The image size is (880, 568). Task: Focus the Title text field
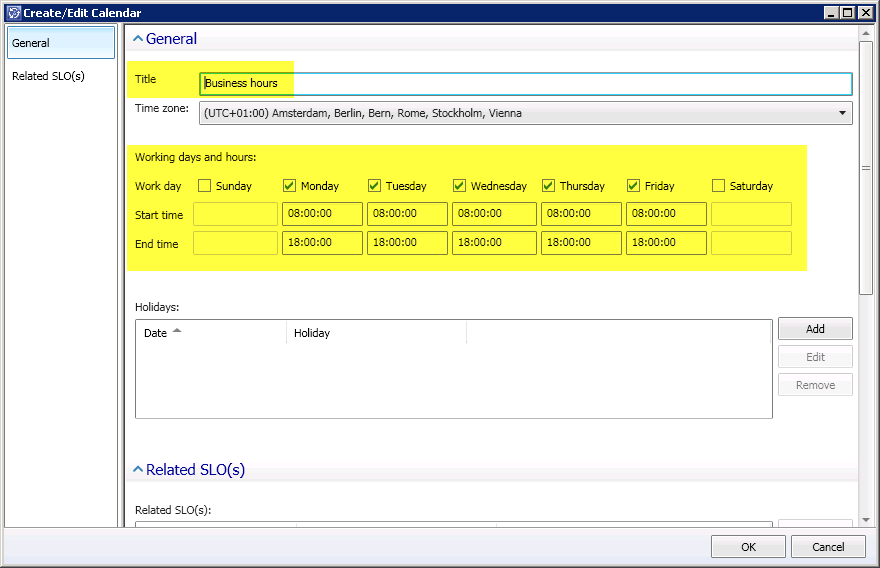point(525,83)
